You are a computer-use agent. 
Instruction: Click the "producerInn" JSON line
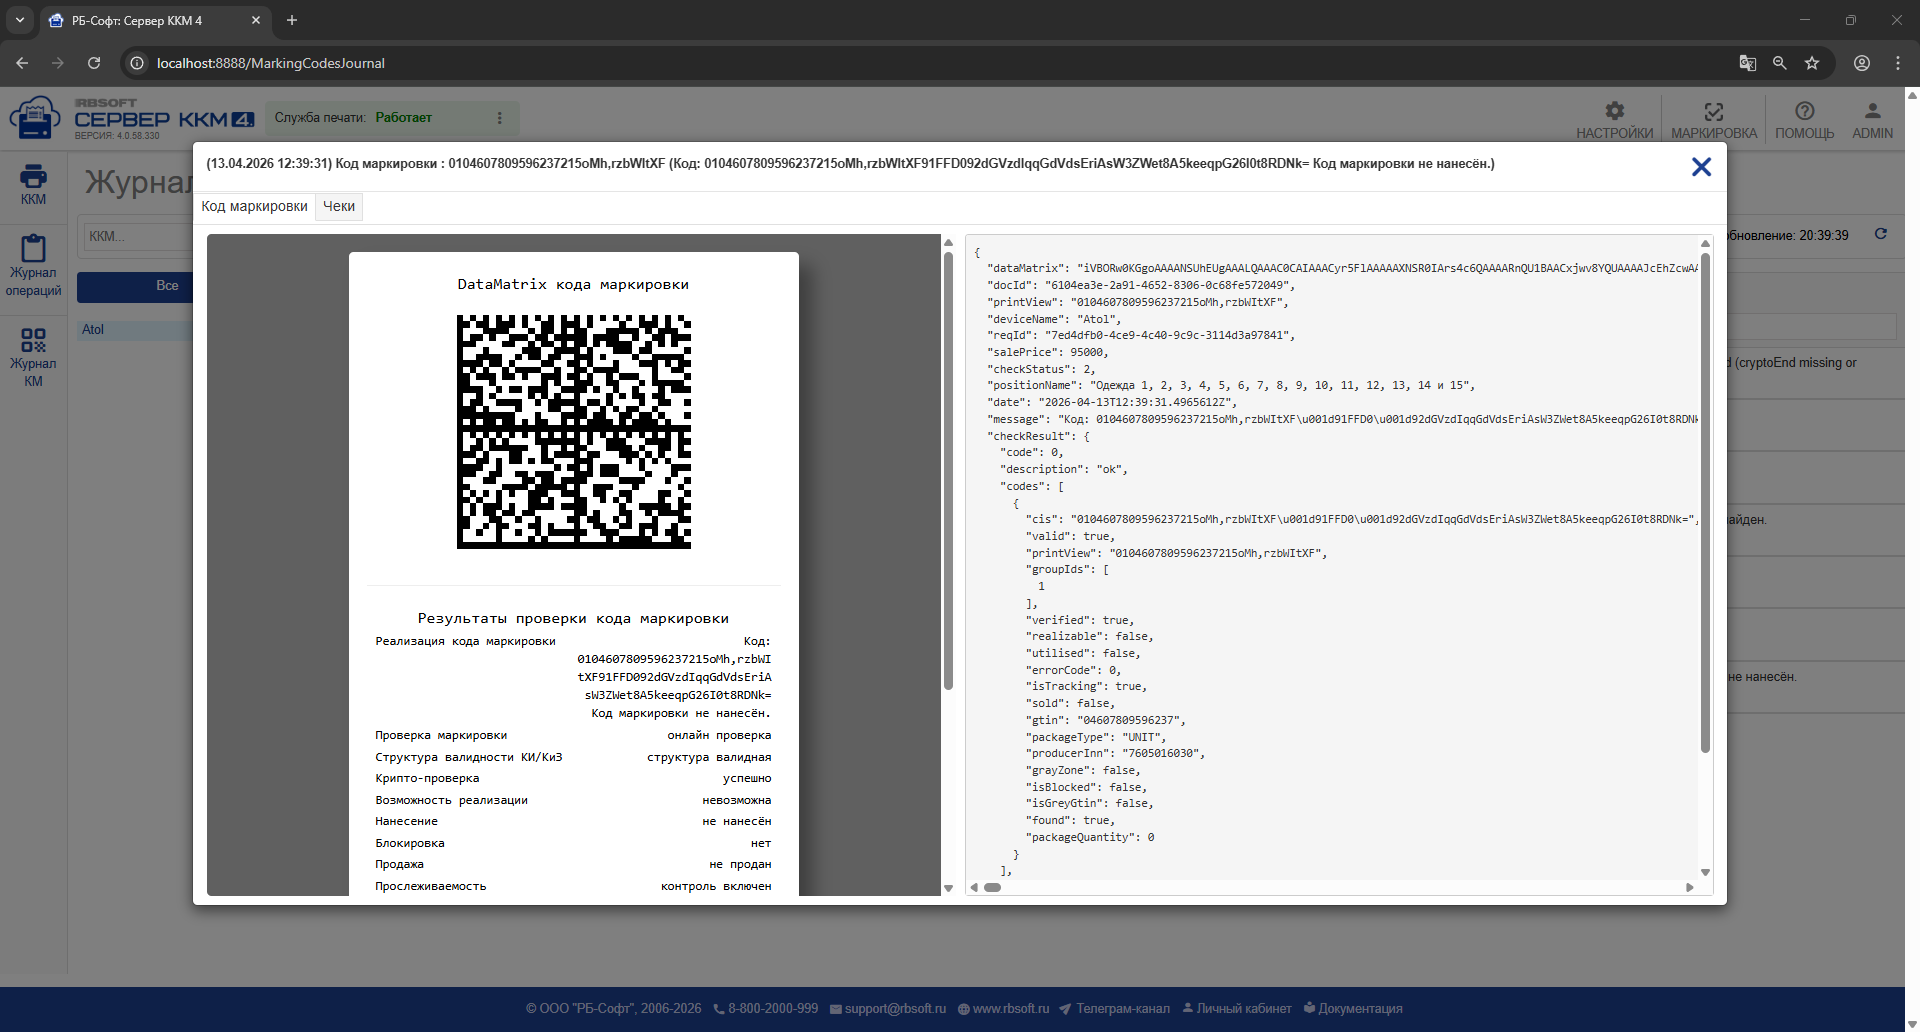tap(1115, 754)
